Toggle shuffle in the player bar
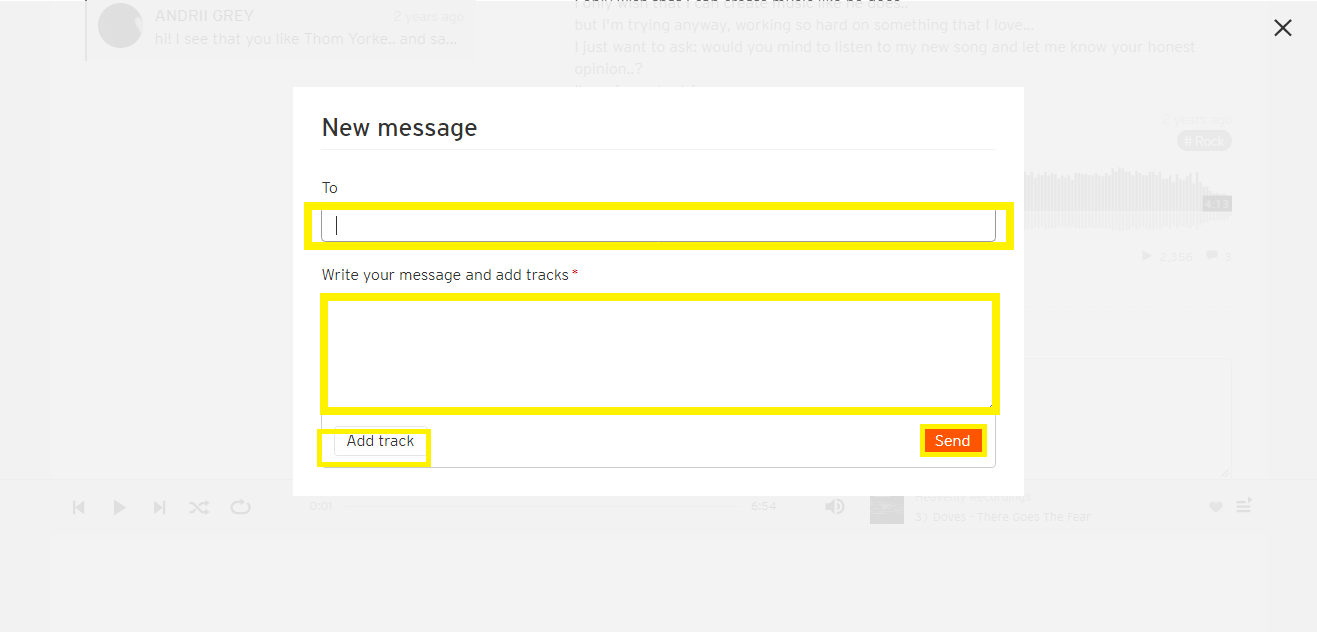This screenshot has width=1317, height=632. (x=199, y=507)
